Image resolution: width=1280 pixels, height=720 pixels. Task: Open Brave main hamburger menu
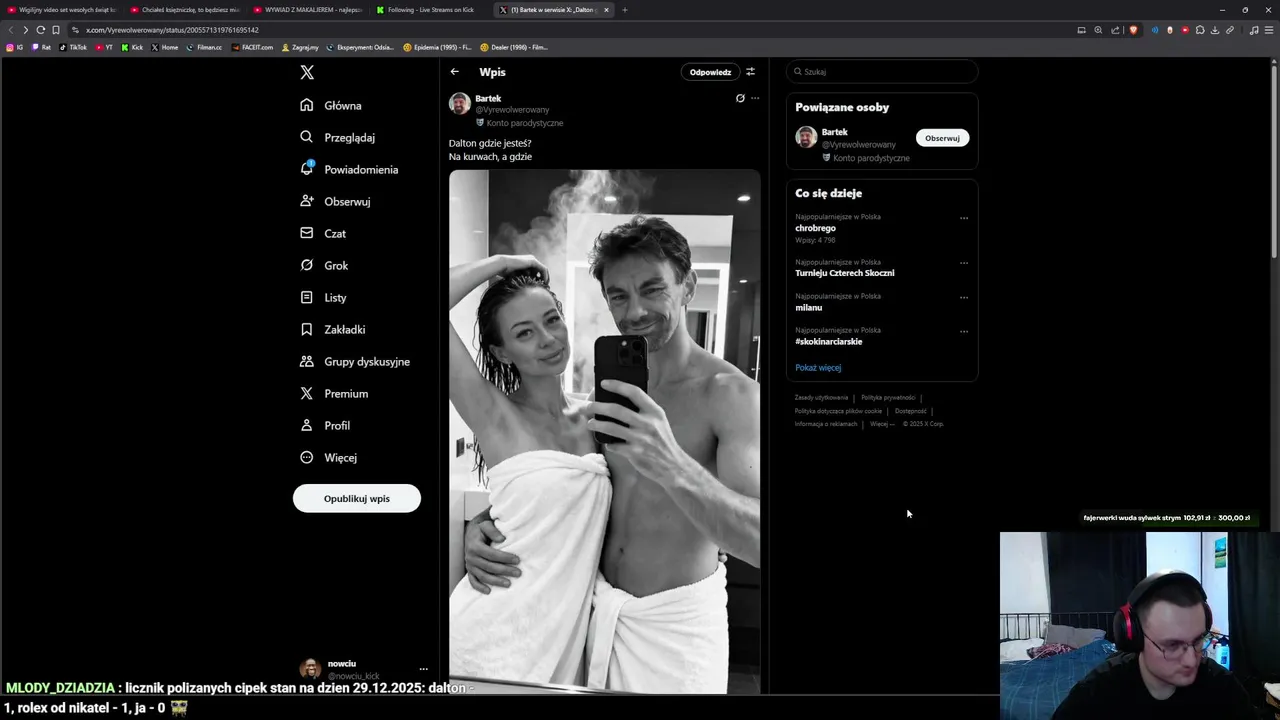pyautogui.click(x=1270, y=30)
